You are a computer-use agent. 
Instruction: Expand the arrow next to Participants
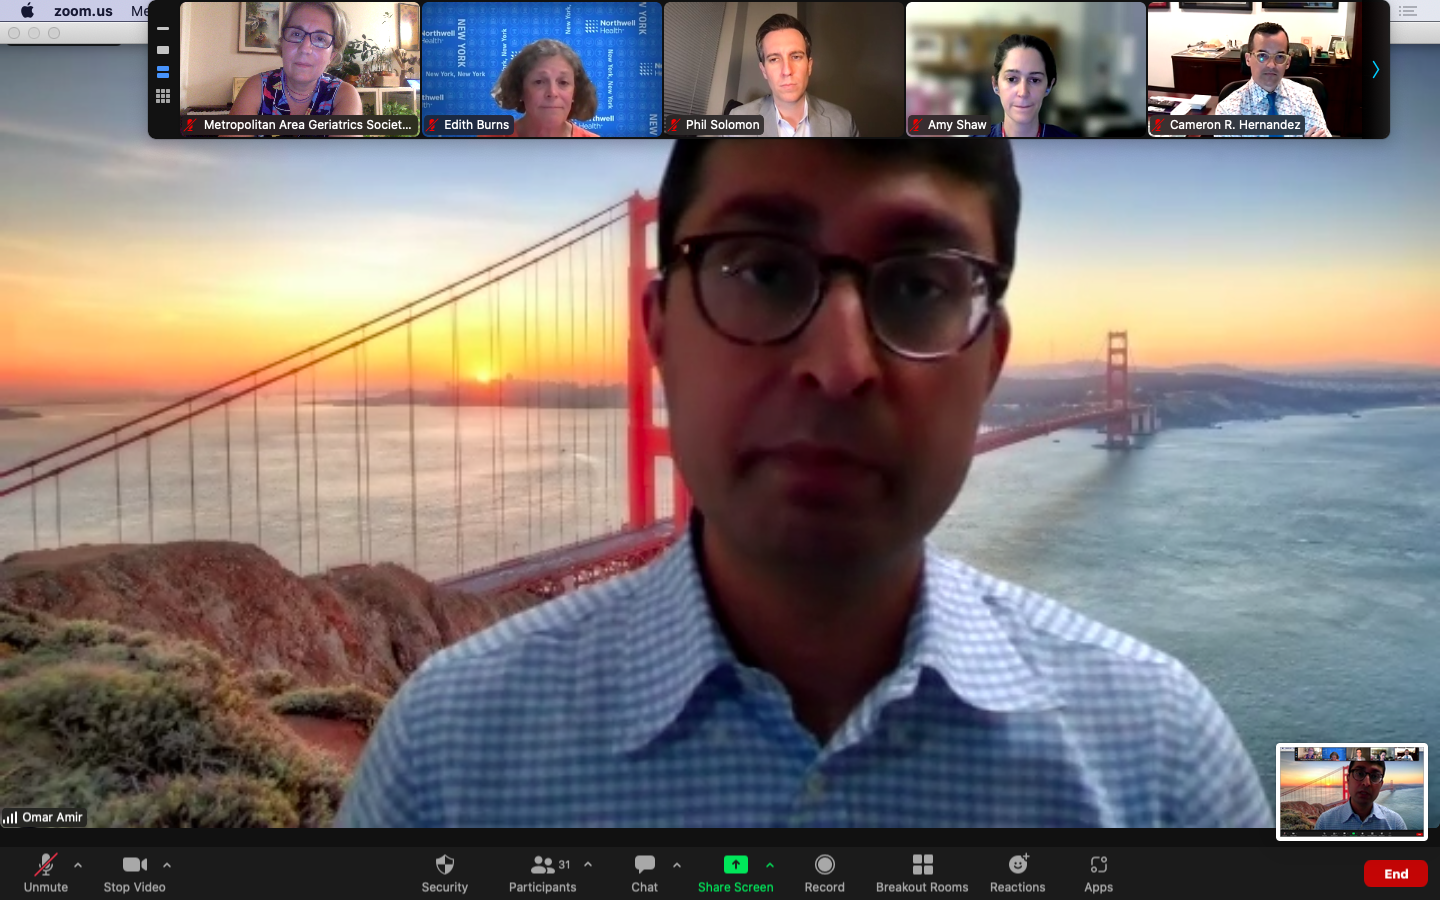588,865
